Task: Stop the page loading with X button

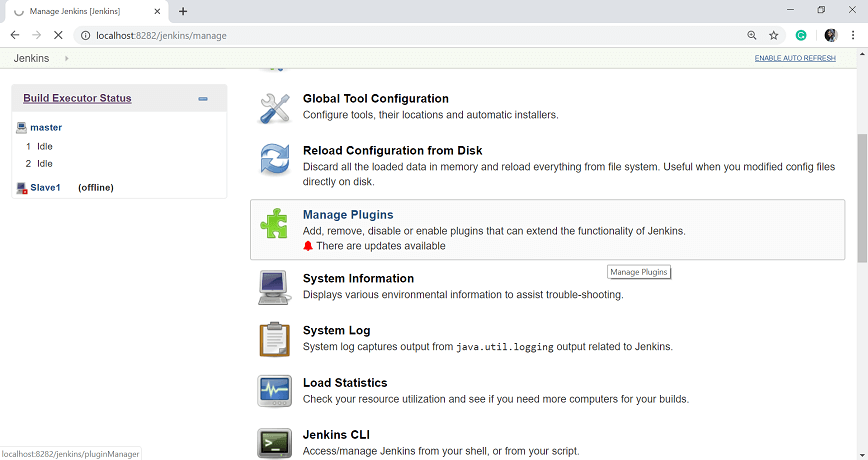Action: (x=58, y=35)
